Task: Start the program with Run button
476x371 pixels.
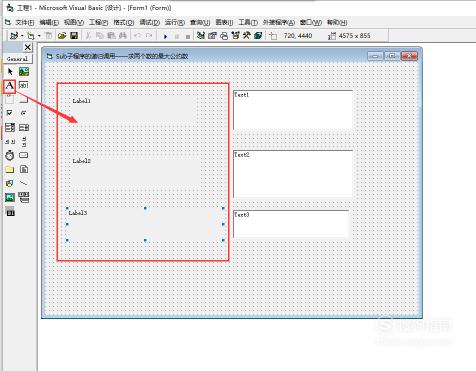Action: [165, 36]
